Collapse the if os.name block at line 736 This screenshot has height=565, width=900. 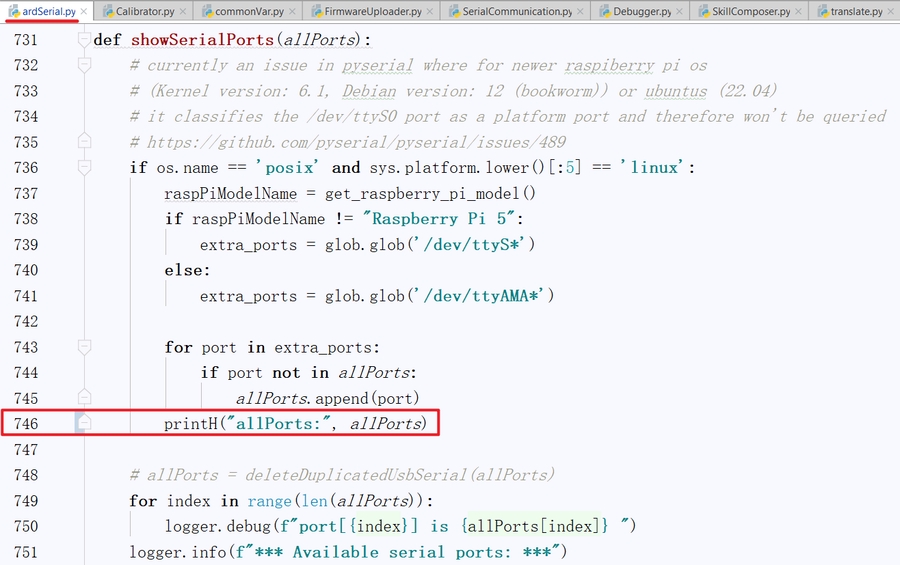click(x=84, y=168)
